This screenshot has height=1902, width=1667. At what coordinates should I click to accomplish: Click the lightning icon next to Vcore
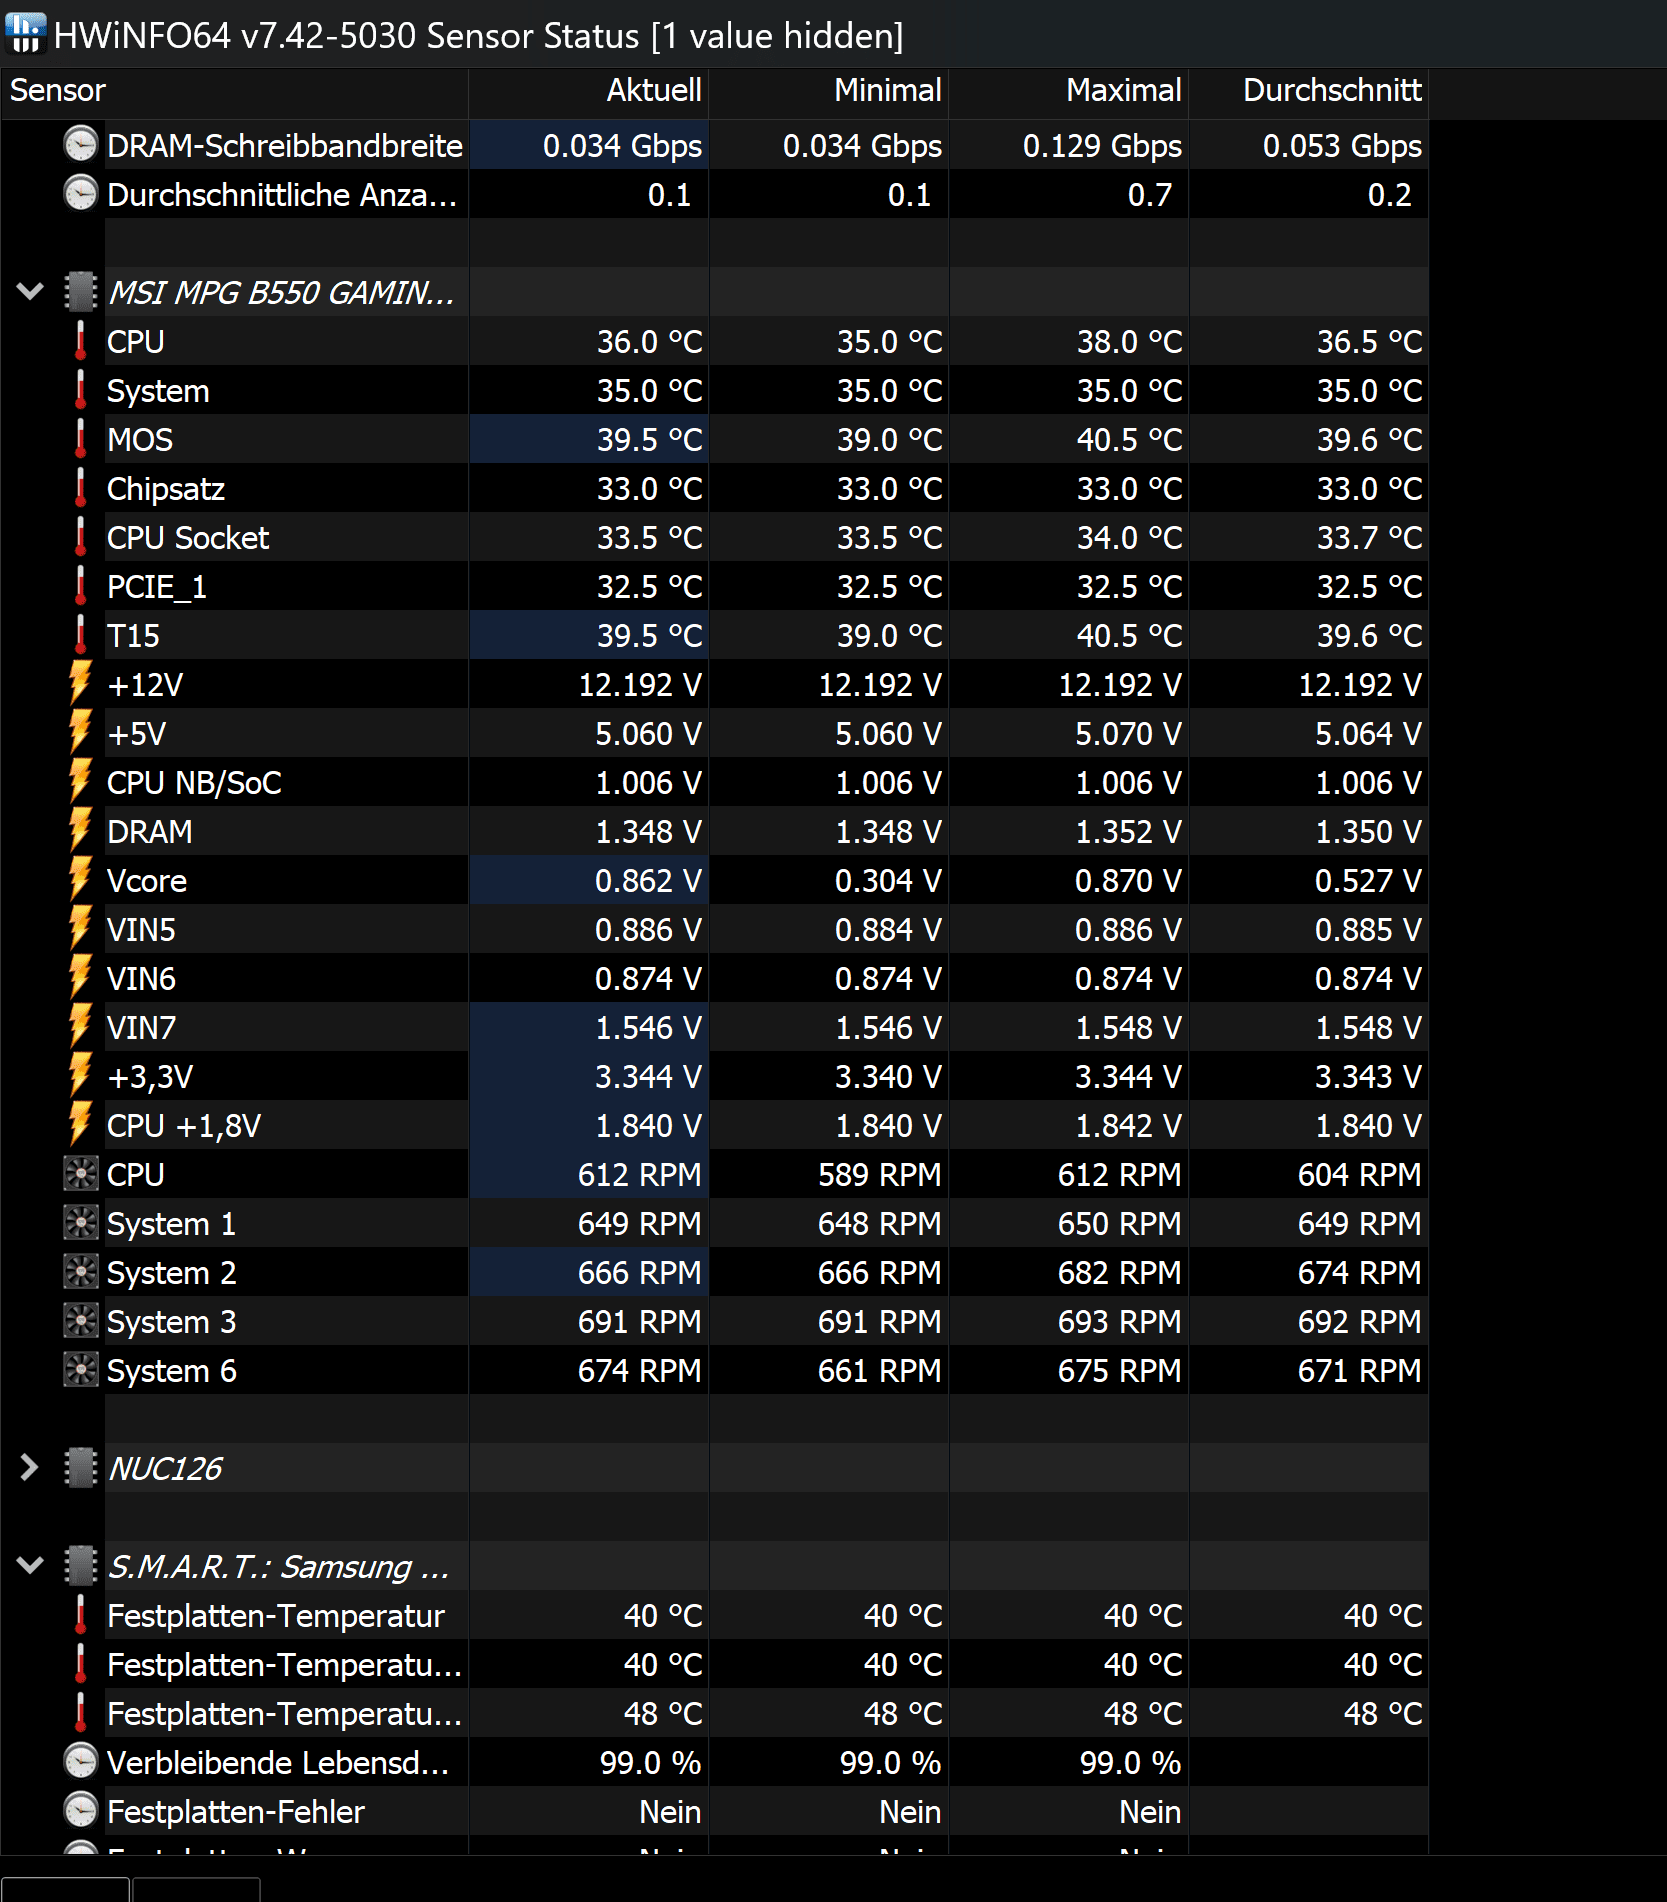tap(80, 880)
